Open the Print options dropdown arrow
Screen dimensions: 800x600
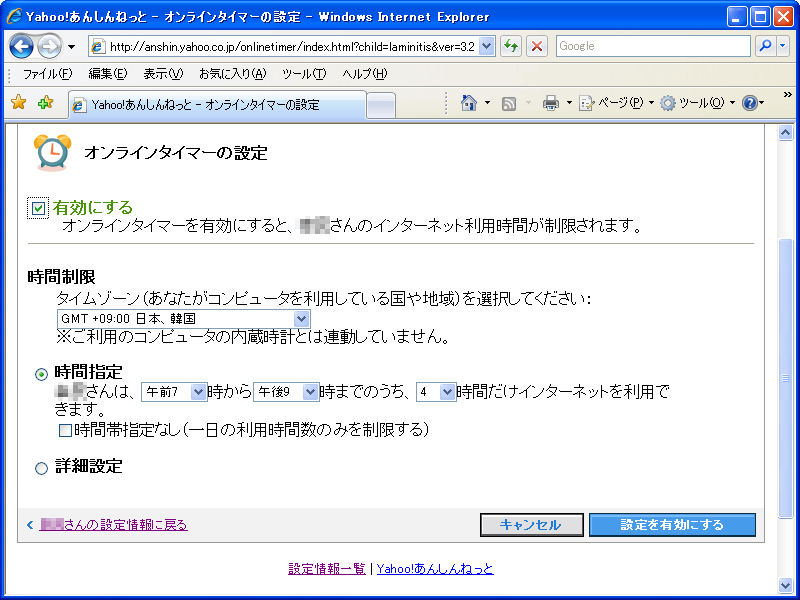[569, 103]
